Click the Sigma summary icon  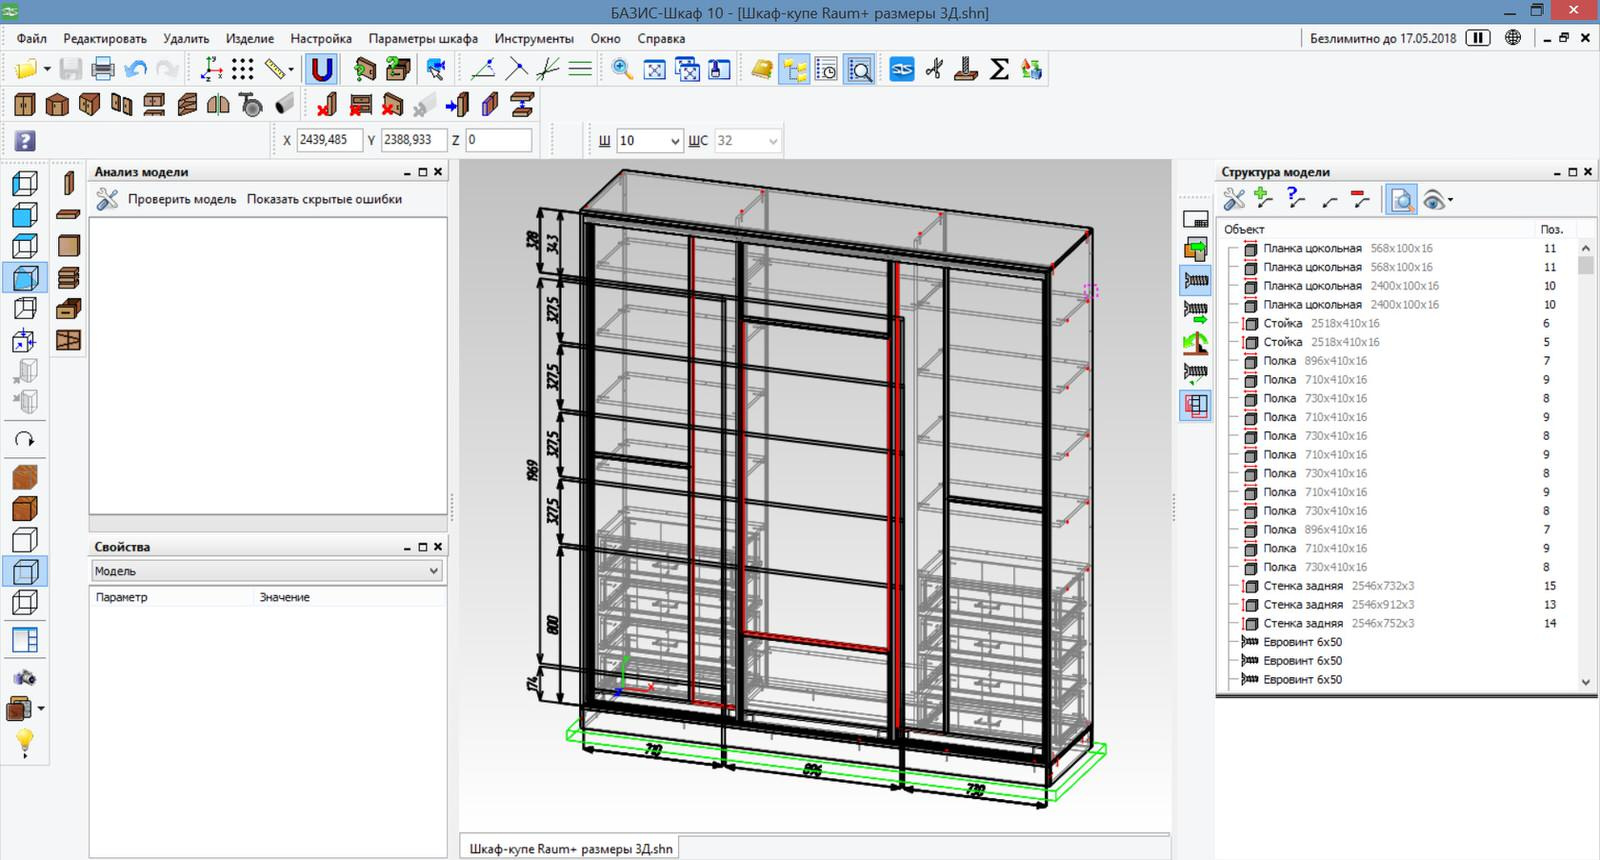point(999,70)
